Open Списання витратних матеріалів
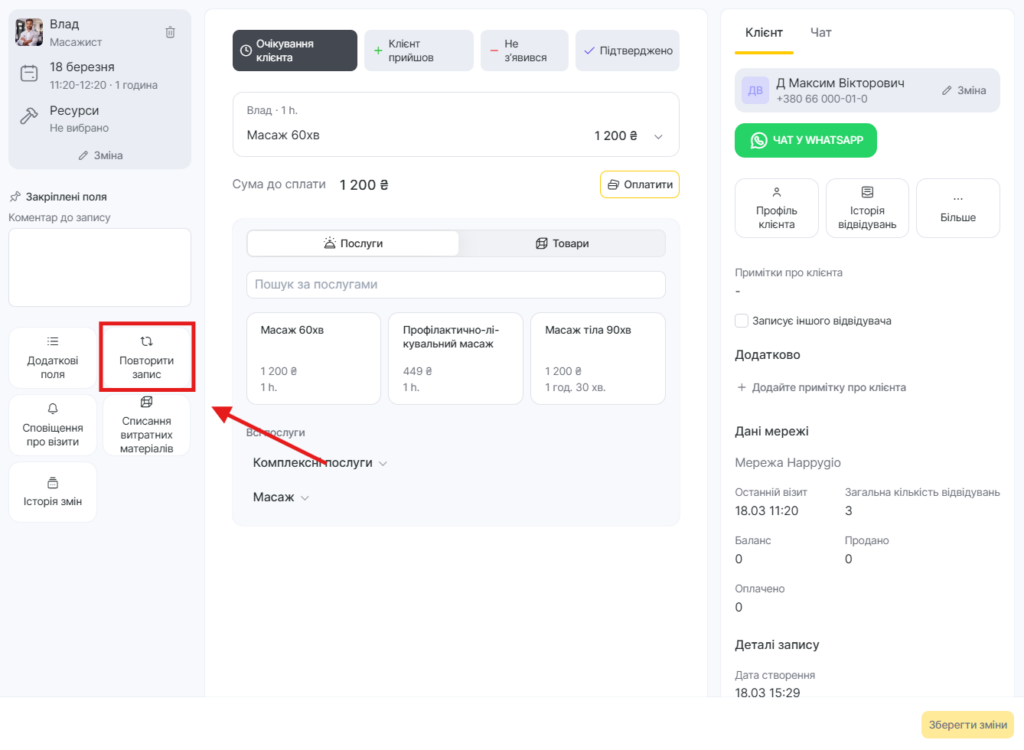This screenshot has height=750, width=1024. point(147,425)
